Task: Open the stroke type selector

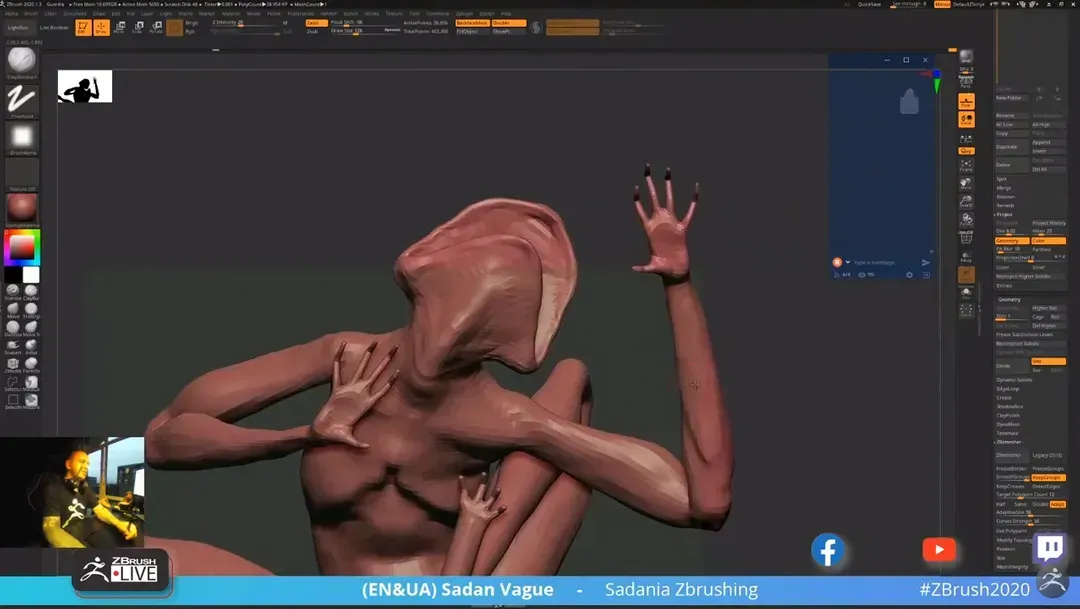Action: [22, 99]
